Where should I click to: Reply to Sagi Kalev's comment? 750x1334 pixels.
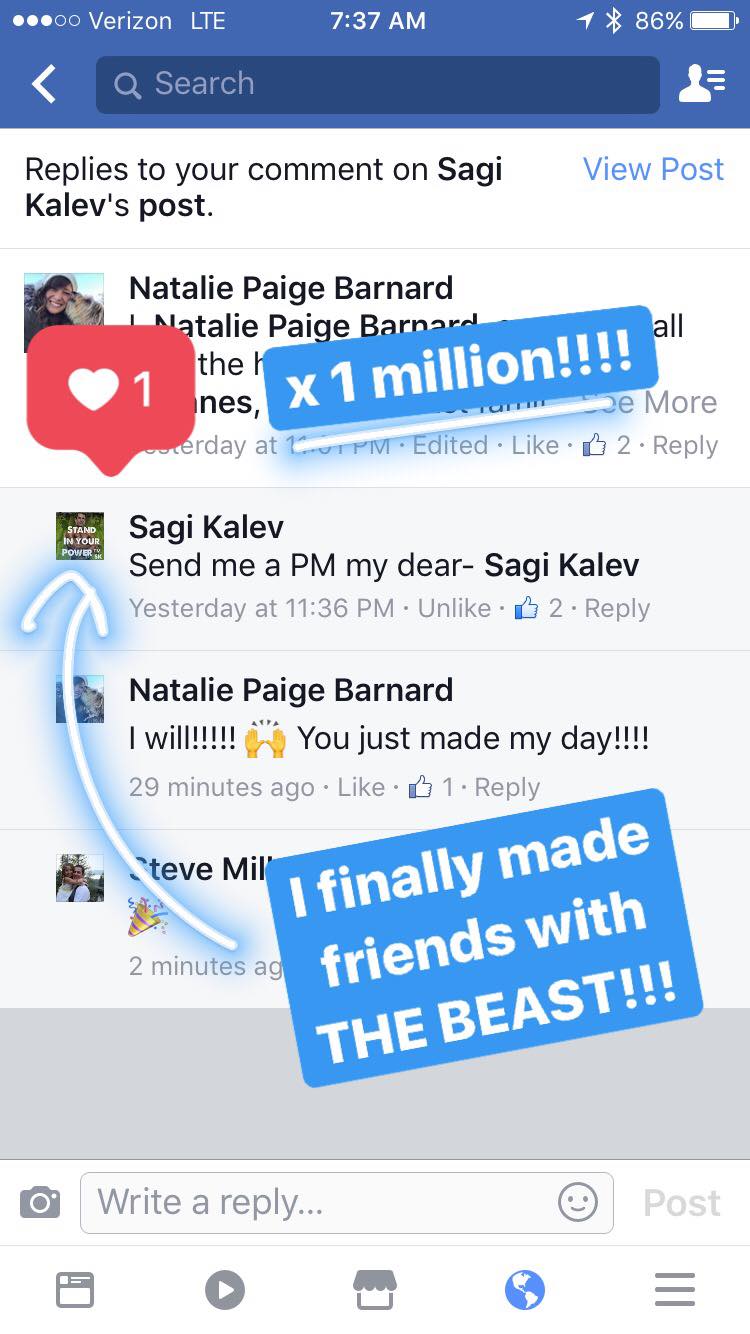617,608
